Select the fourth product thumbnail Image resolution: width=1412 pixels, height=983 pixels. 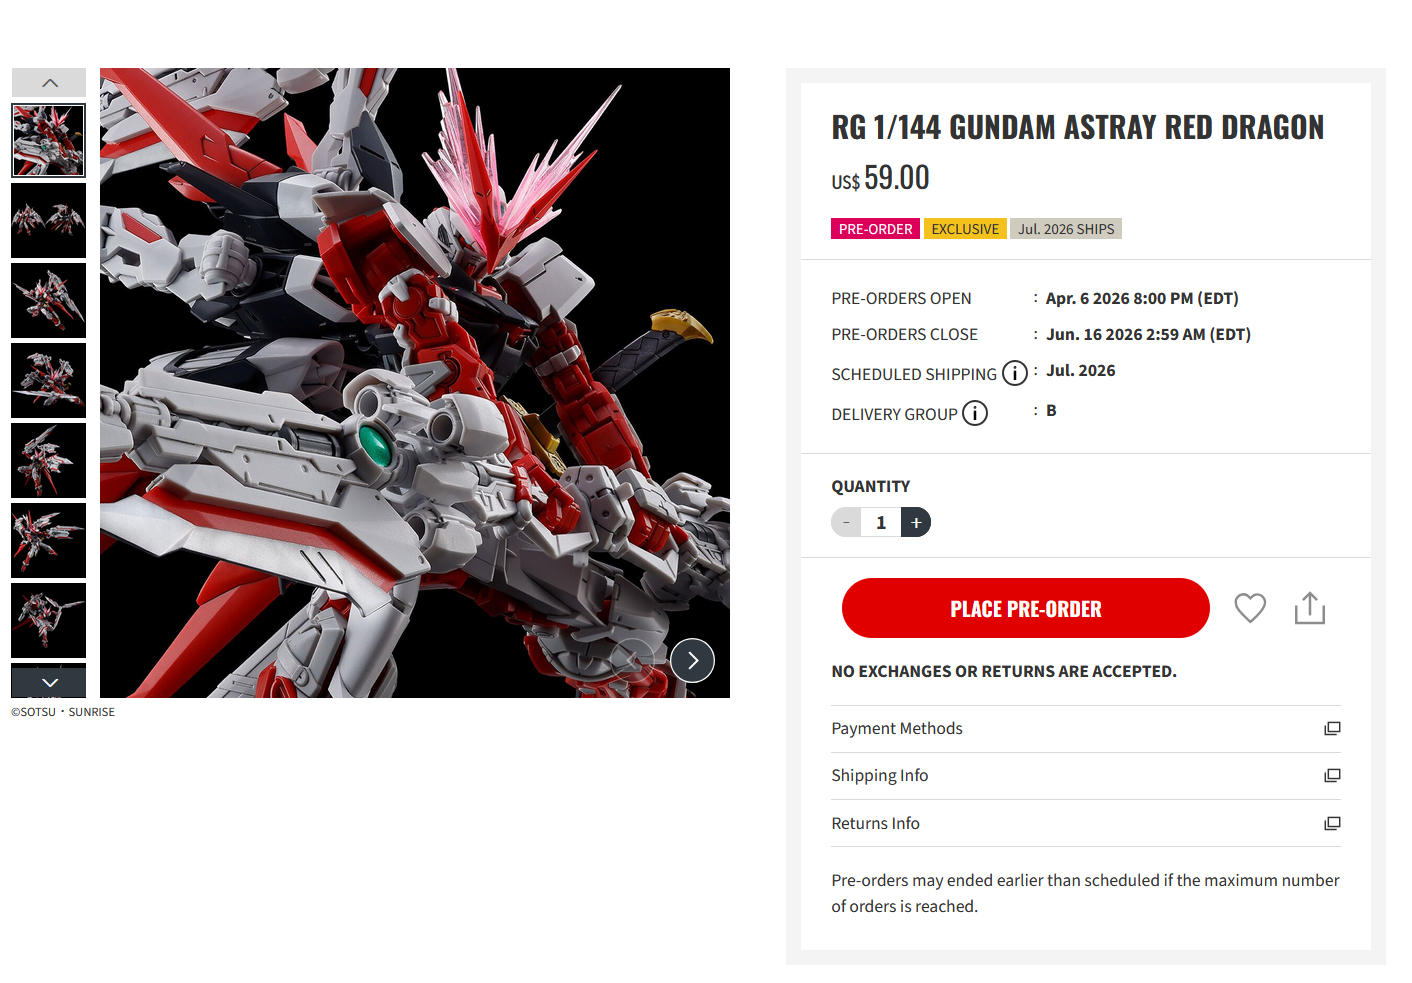tap(49, 380)
